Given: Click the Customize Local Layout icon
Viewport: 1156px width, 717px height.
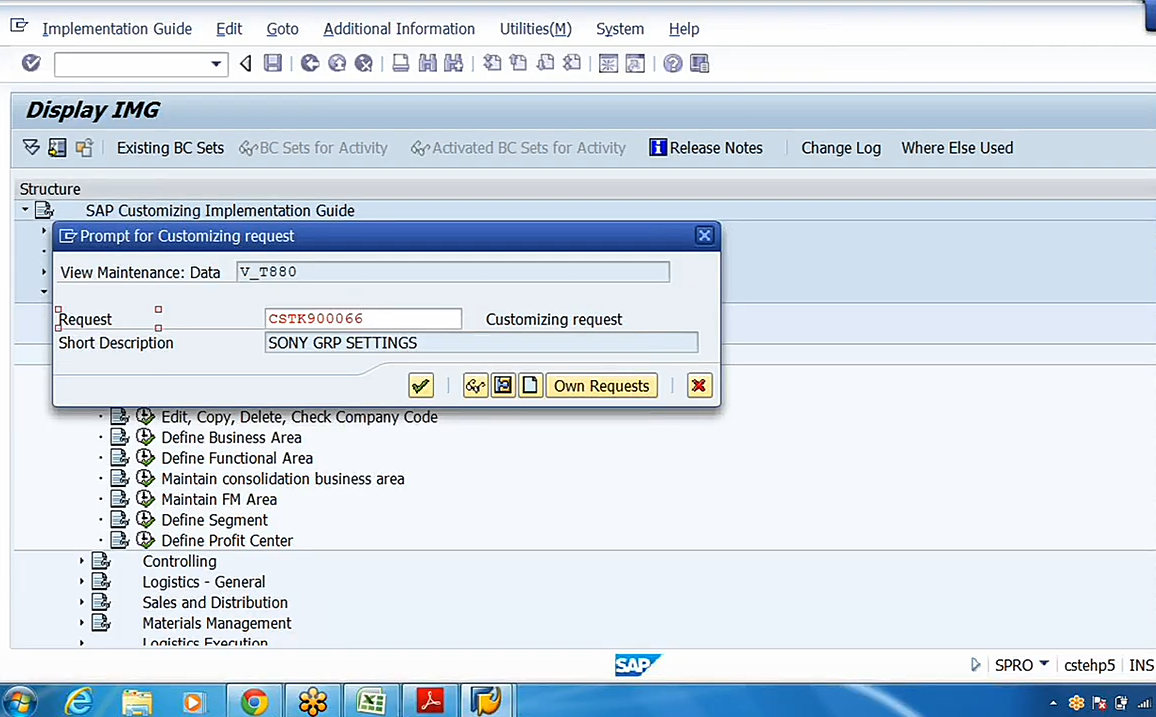Looking at the screenshot, I should (699, 63).
